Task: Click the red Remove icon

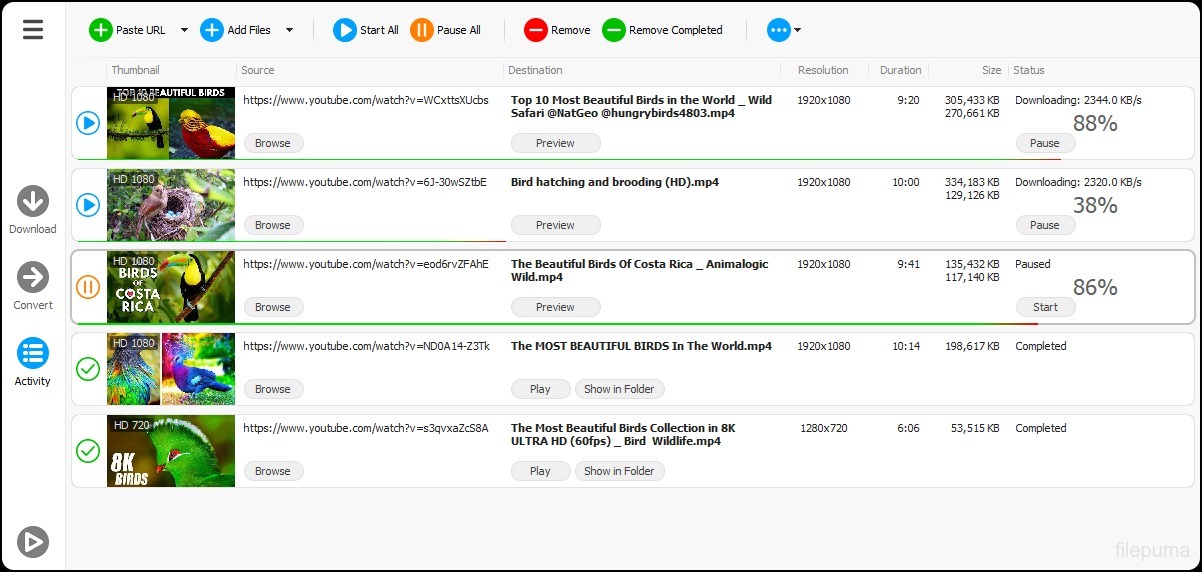Action: (536, 30)
